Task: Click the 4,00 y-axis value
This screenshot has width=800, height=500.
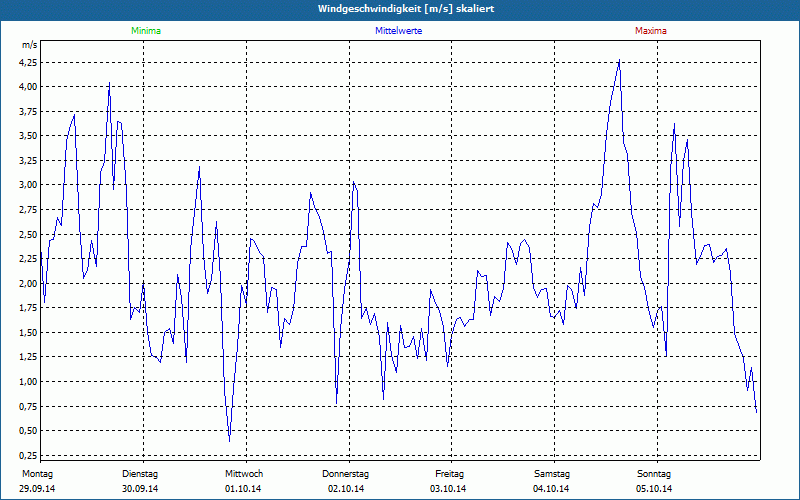Action: tap(29, 87)
